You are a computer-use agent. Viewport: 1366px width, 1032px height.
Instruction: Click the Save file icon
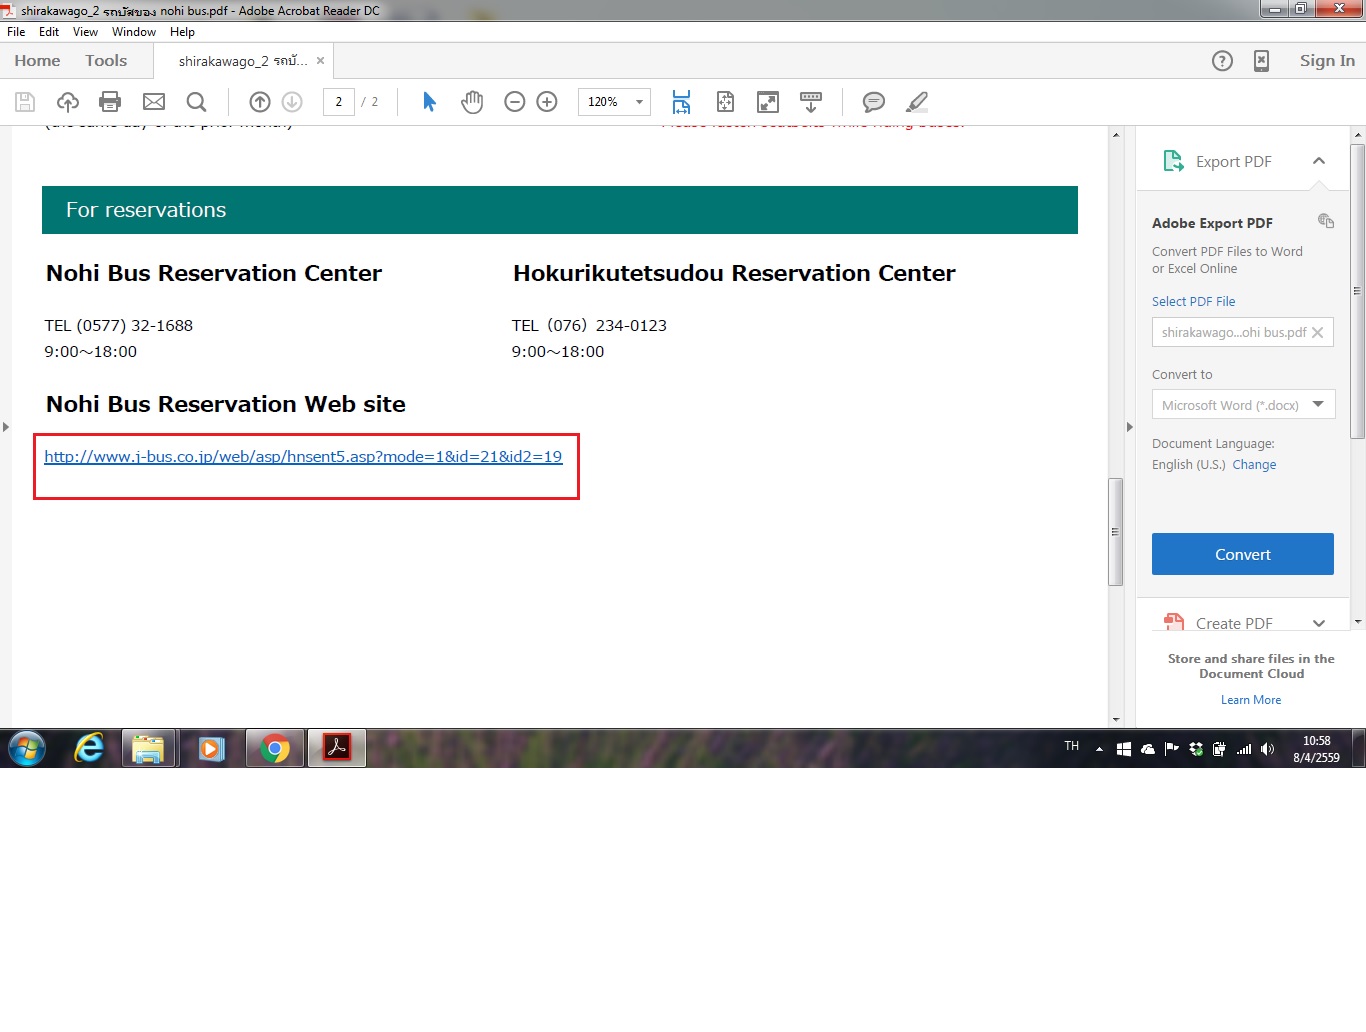(25, 102)
